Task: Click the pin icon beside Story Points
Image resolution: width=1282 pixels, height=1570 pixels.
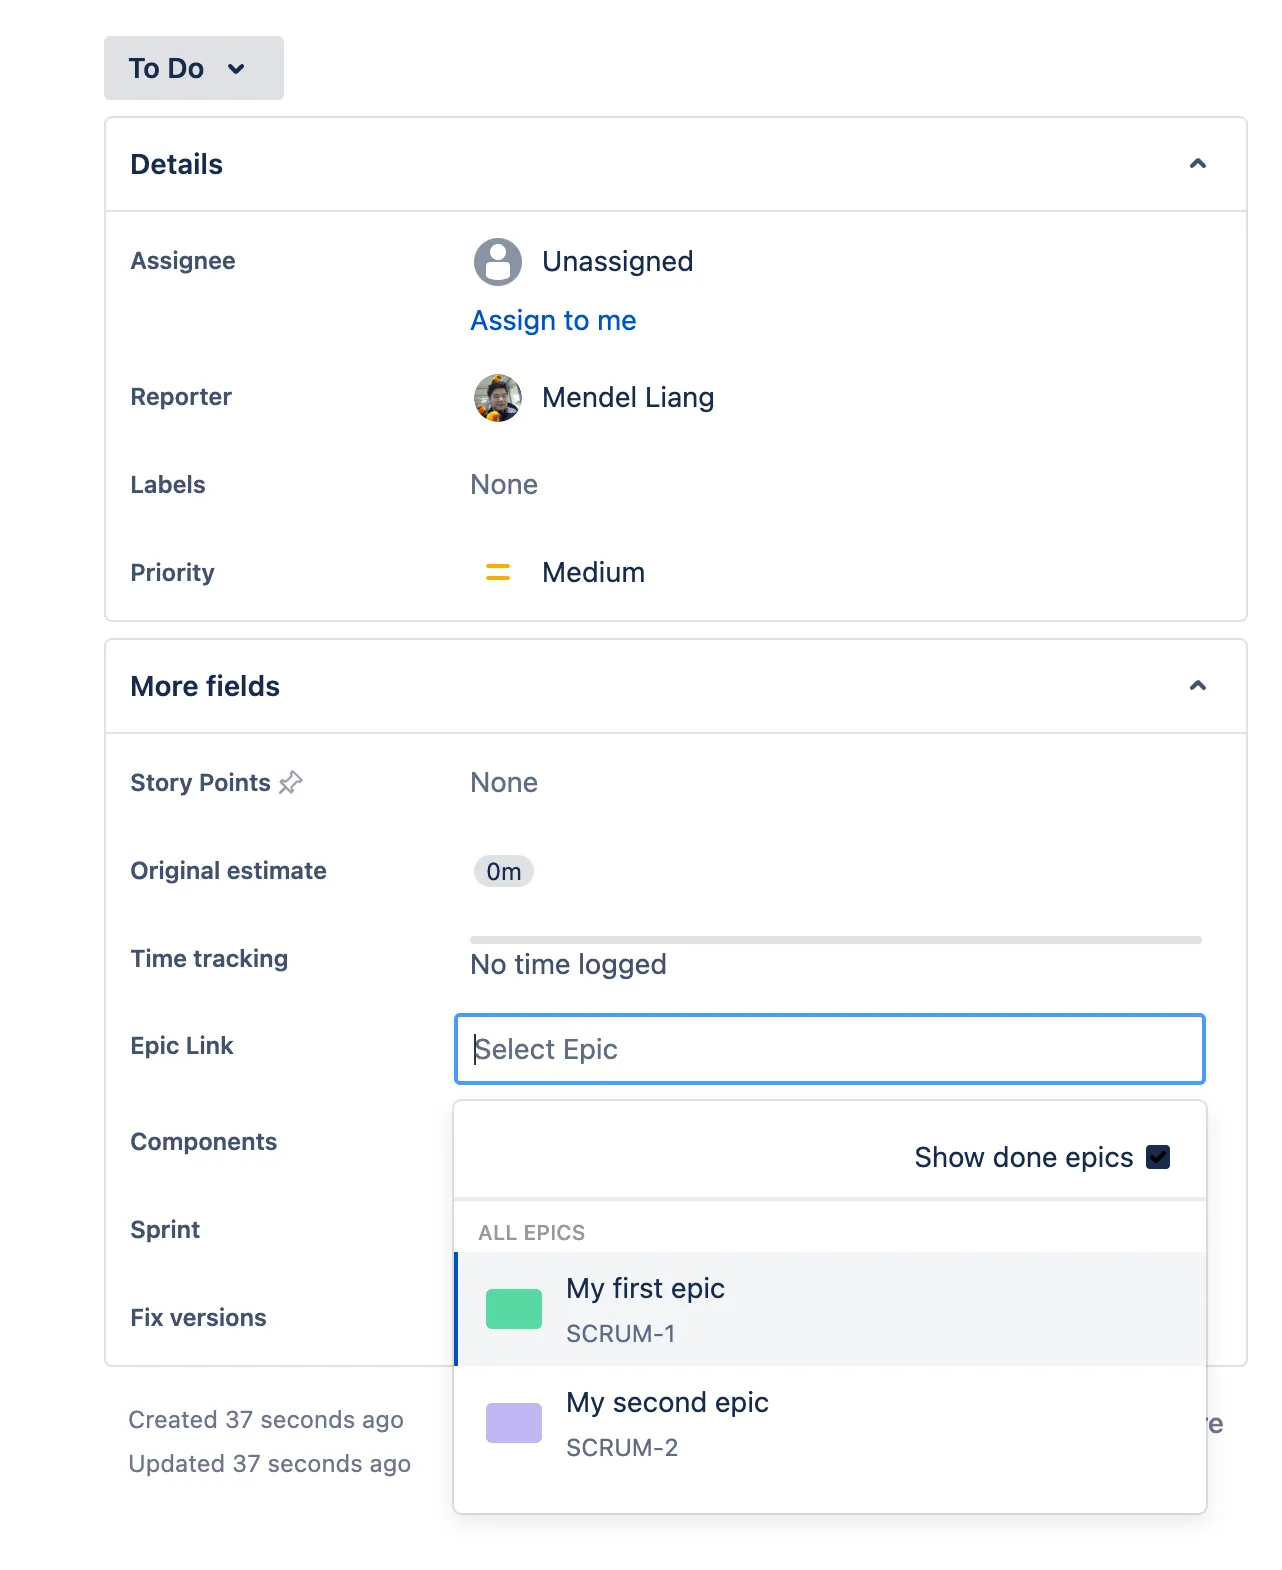Action: pyautogui.click(x=290, y=783)
